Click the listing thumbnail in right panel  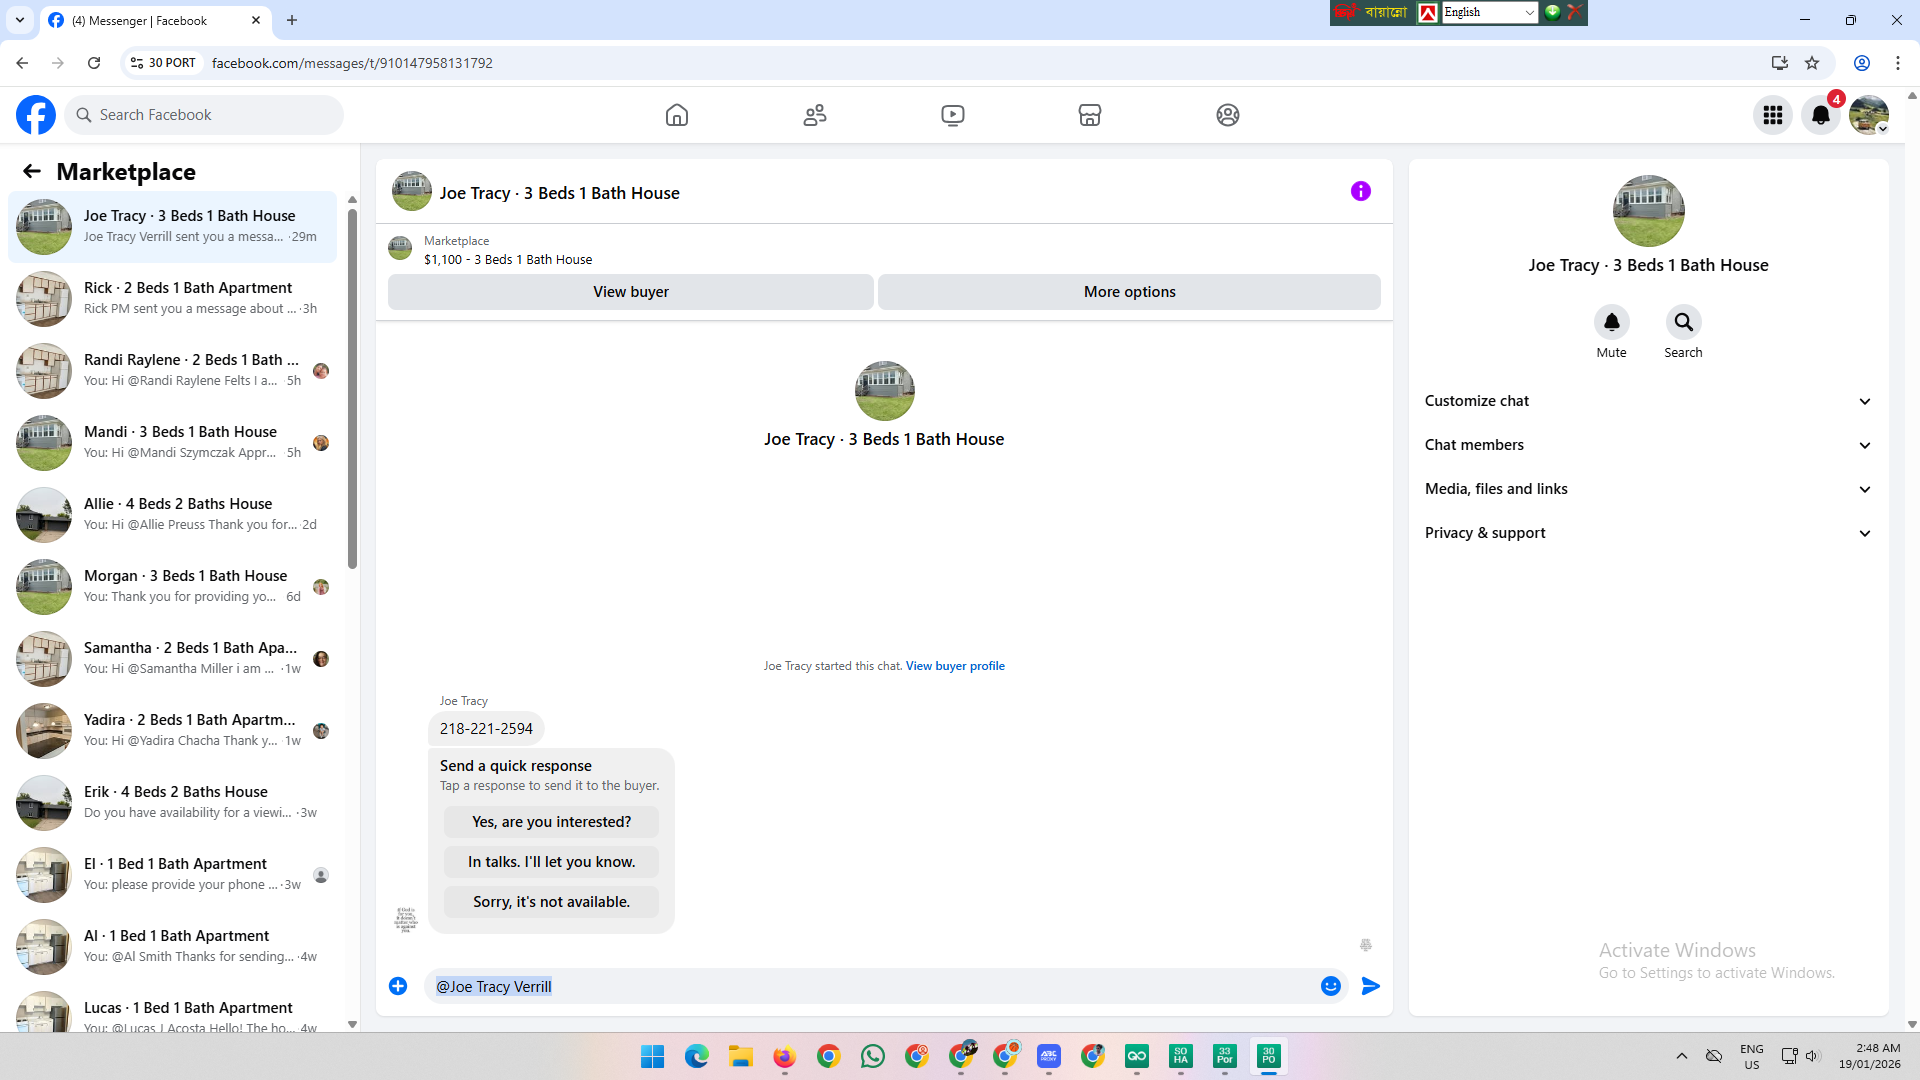[x=1648, y=211]
